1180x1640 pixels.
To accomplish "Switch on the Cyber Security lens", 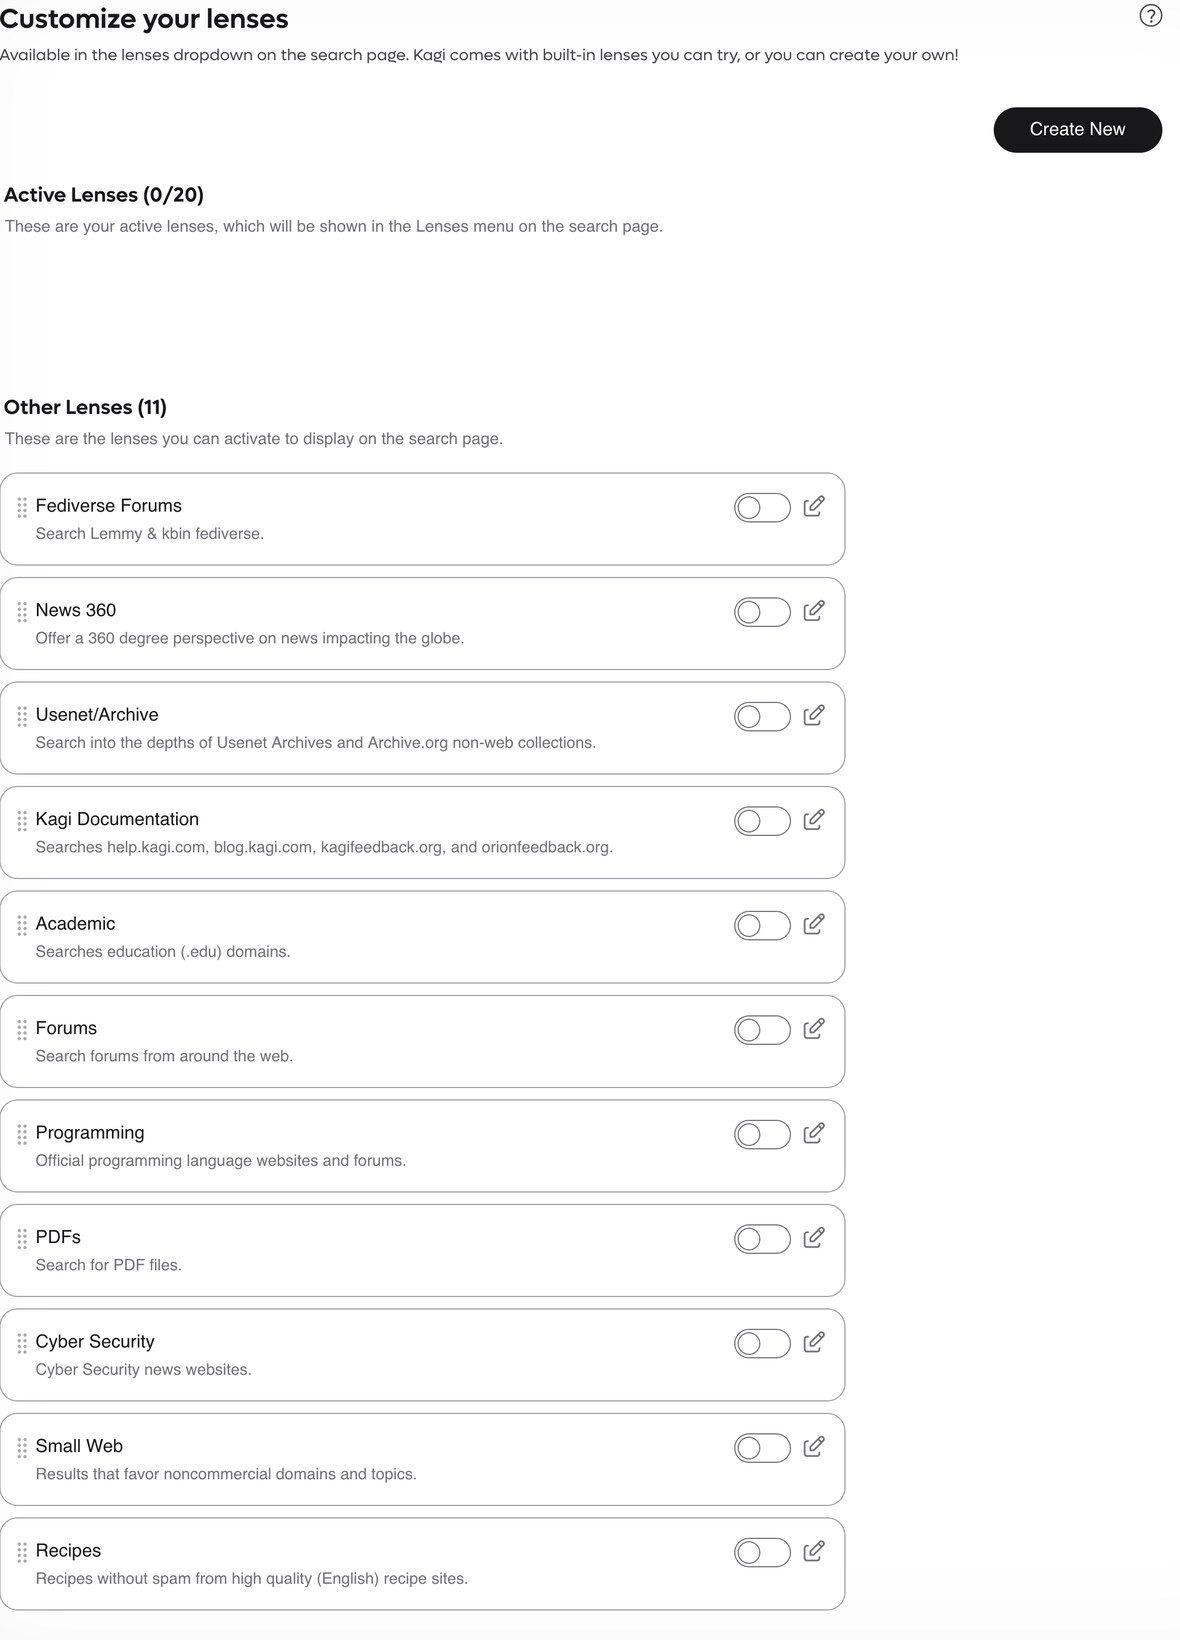I will (762, 1344).
